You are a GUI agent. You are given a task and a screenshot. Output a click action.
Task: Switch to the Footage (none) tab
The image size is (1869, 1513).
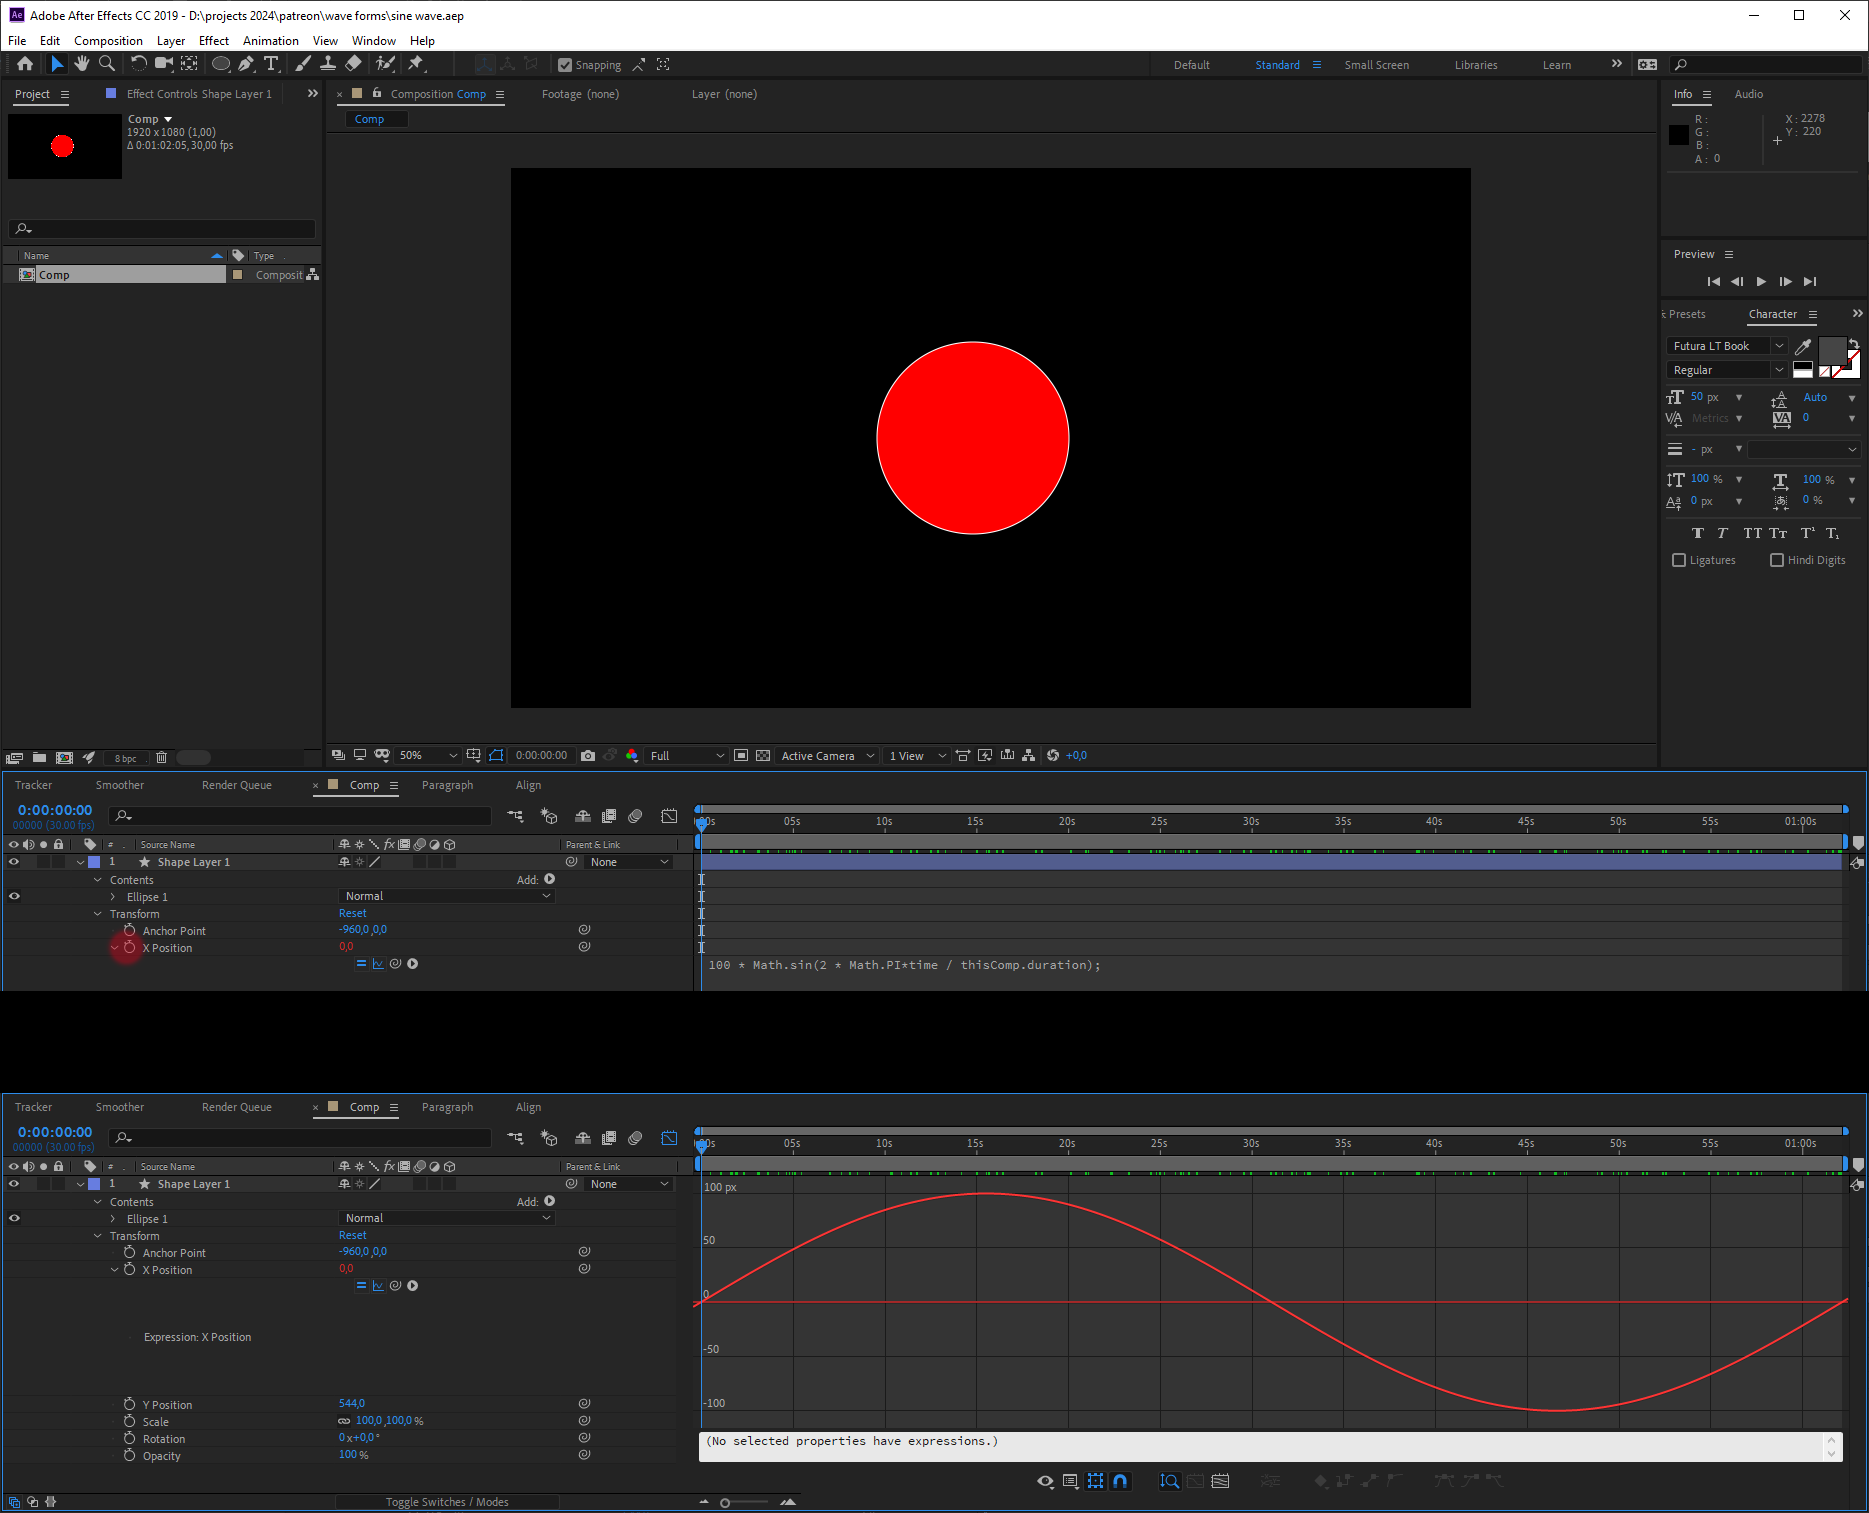click(x=580, y=94)
